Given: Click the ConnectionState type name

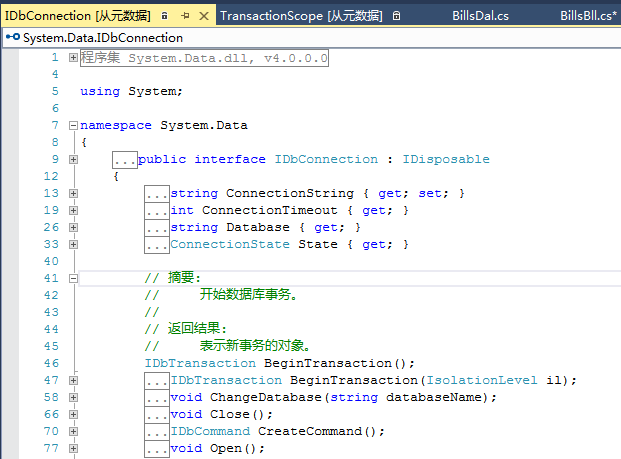Looking at the screenshot, I should [x=230, y=244].
